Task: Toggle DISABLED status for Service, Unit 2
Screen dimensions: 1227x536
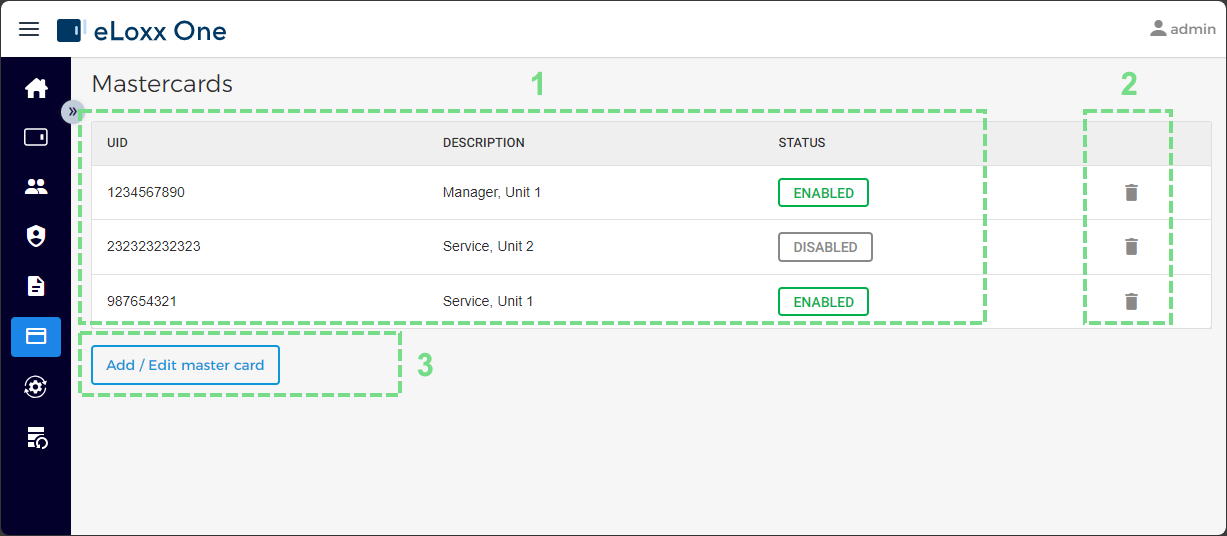Action: pyautogui.click(x=825, y=247)
